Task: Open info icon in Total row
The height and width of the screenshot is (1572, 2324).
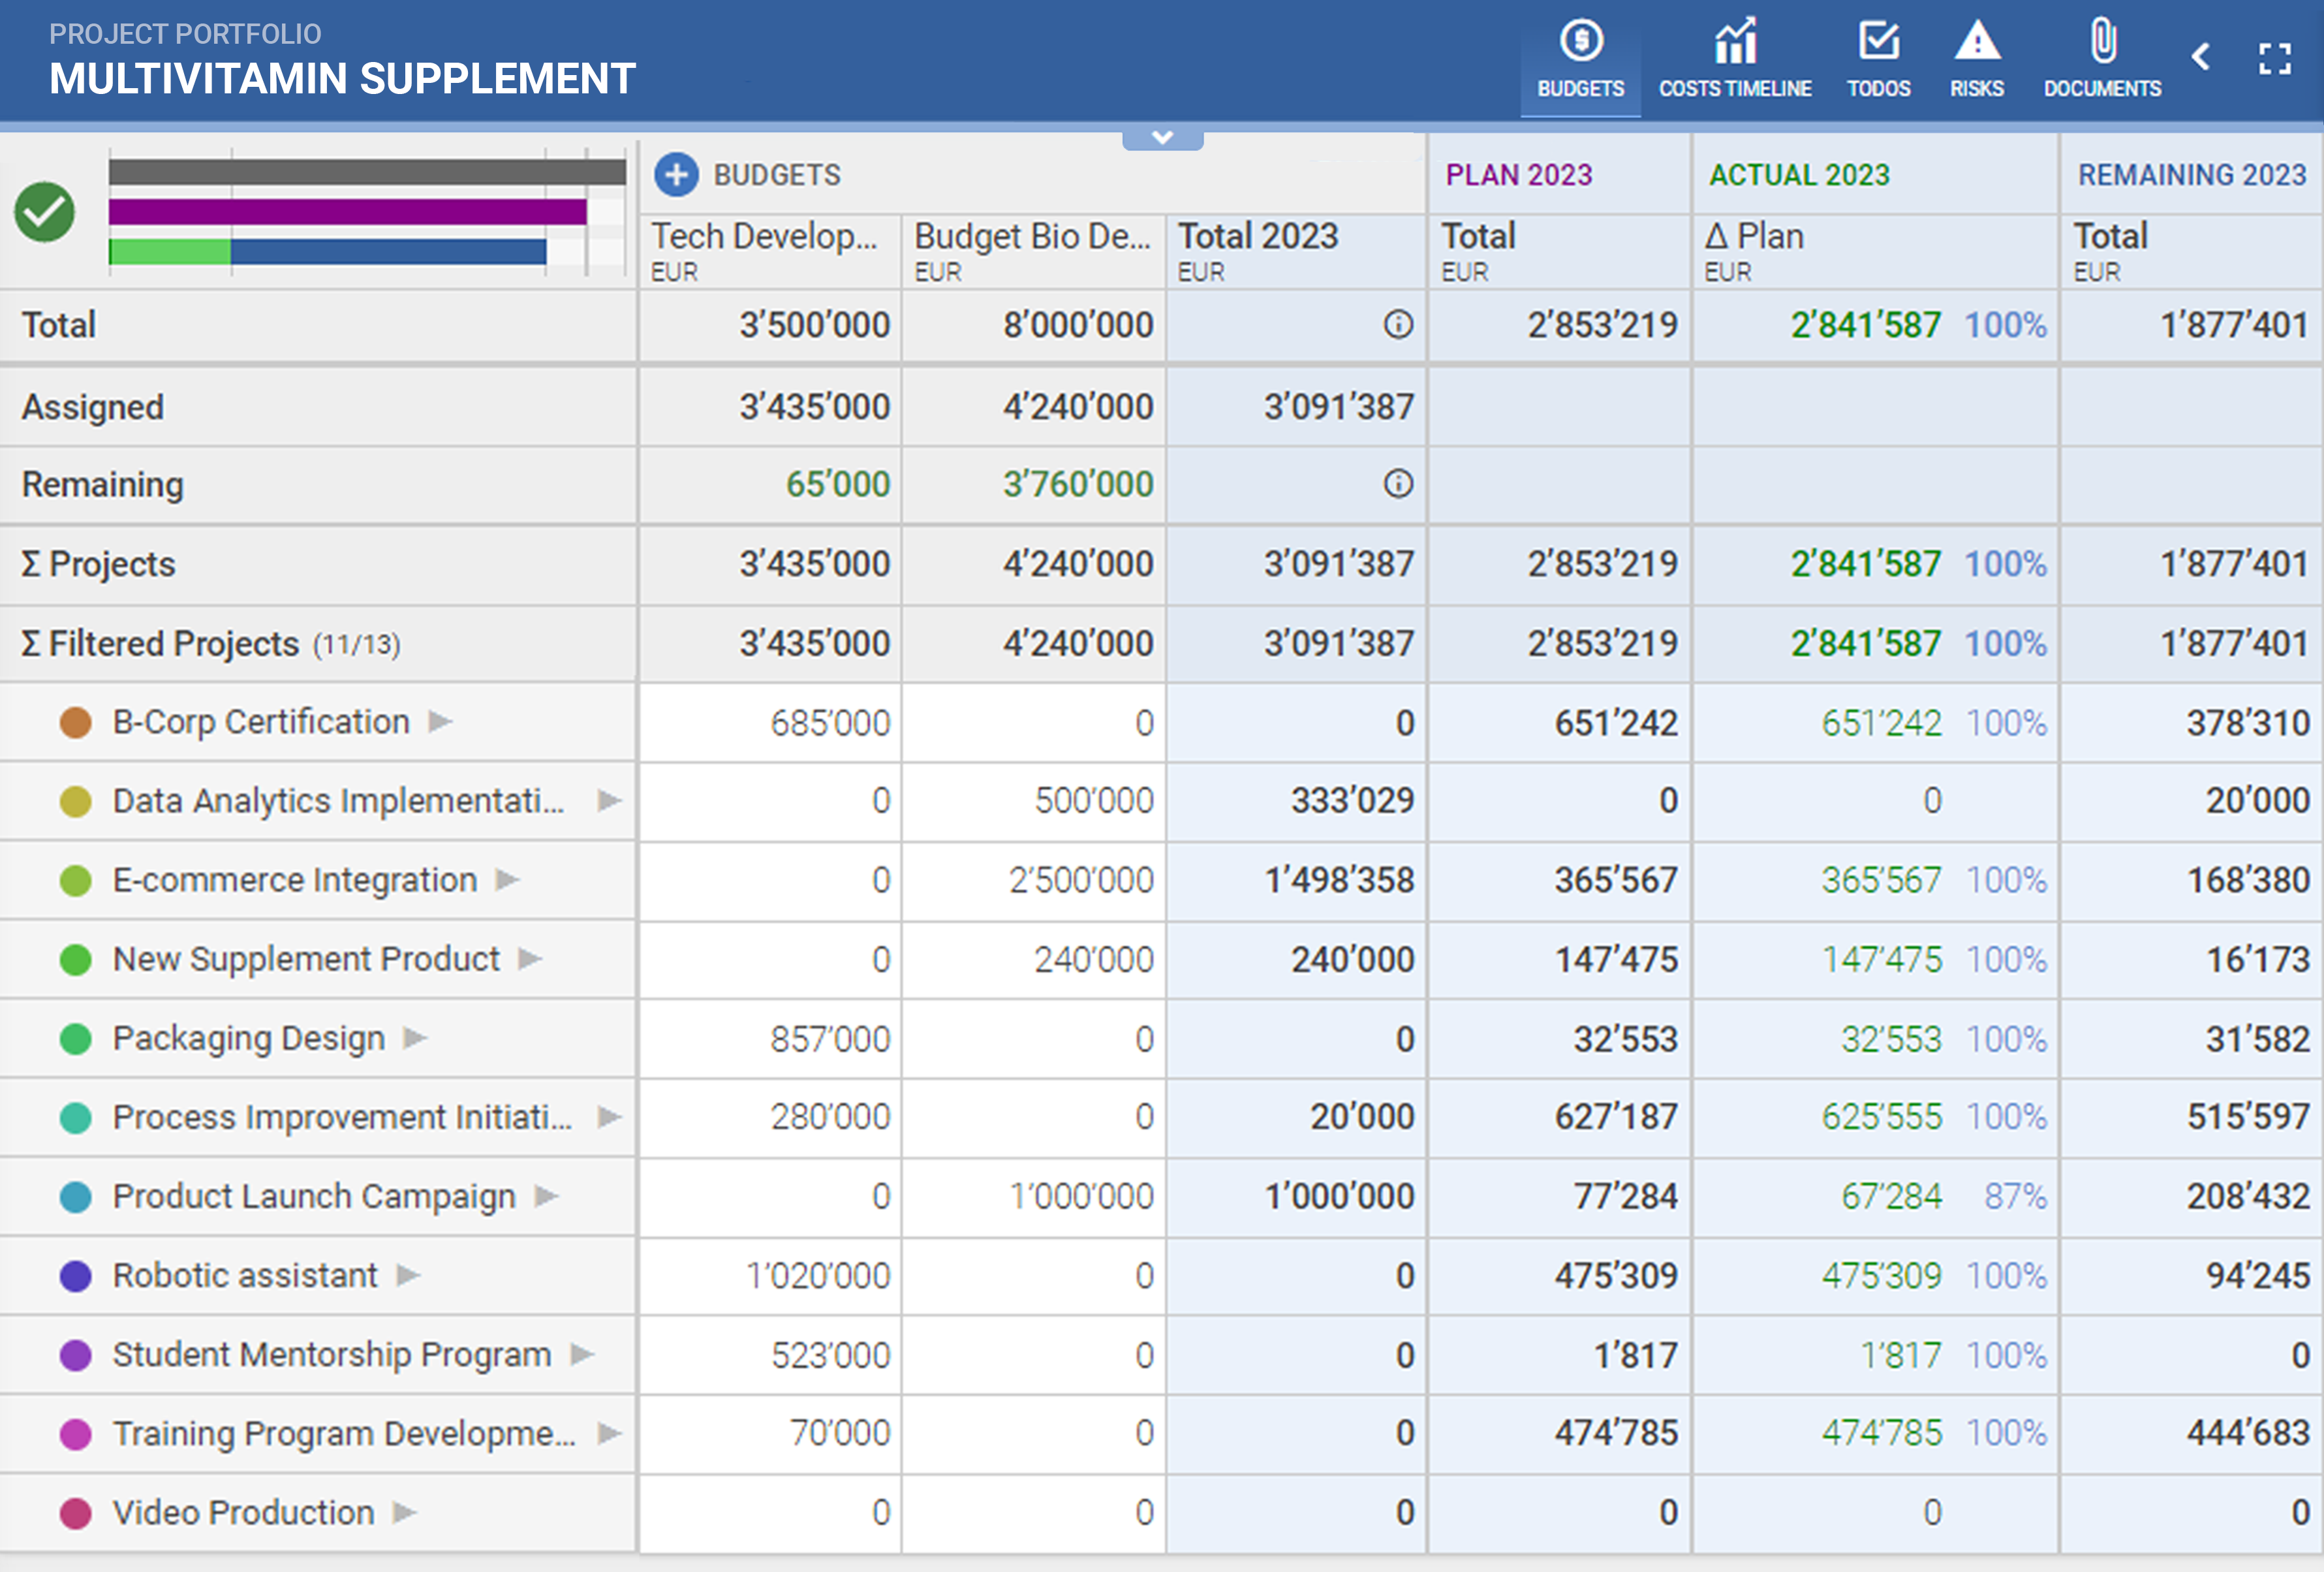Action: [1398, 324]
